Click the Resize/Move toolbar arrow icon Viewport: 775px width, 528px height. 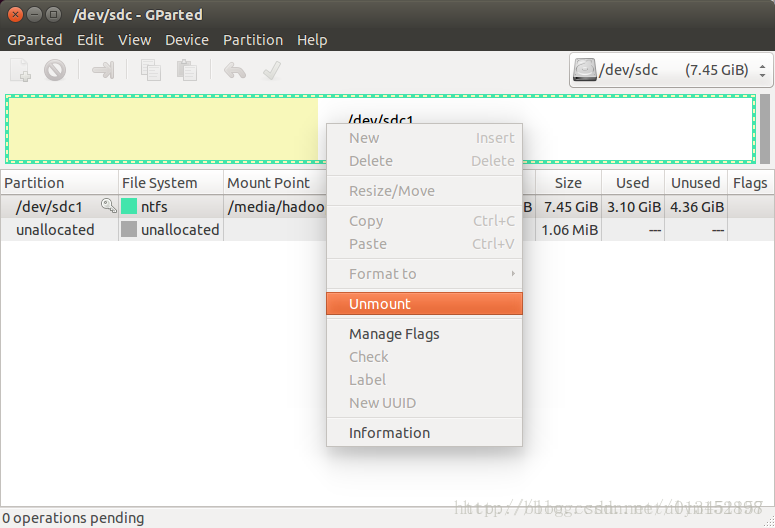(x=103, y=70)
